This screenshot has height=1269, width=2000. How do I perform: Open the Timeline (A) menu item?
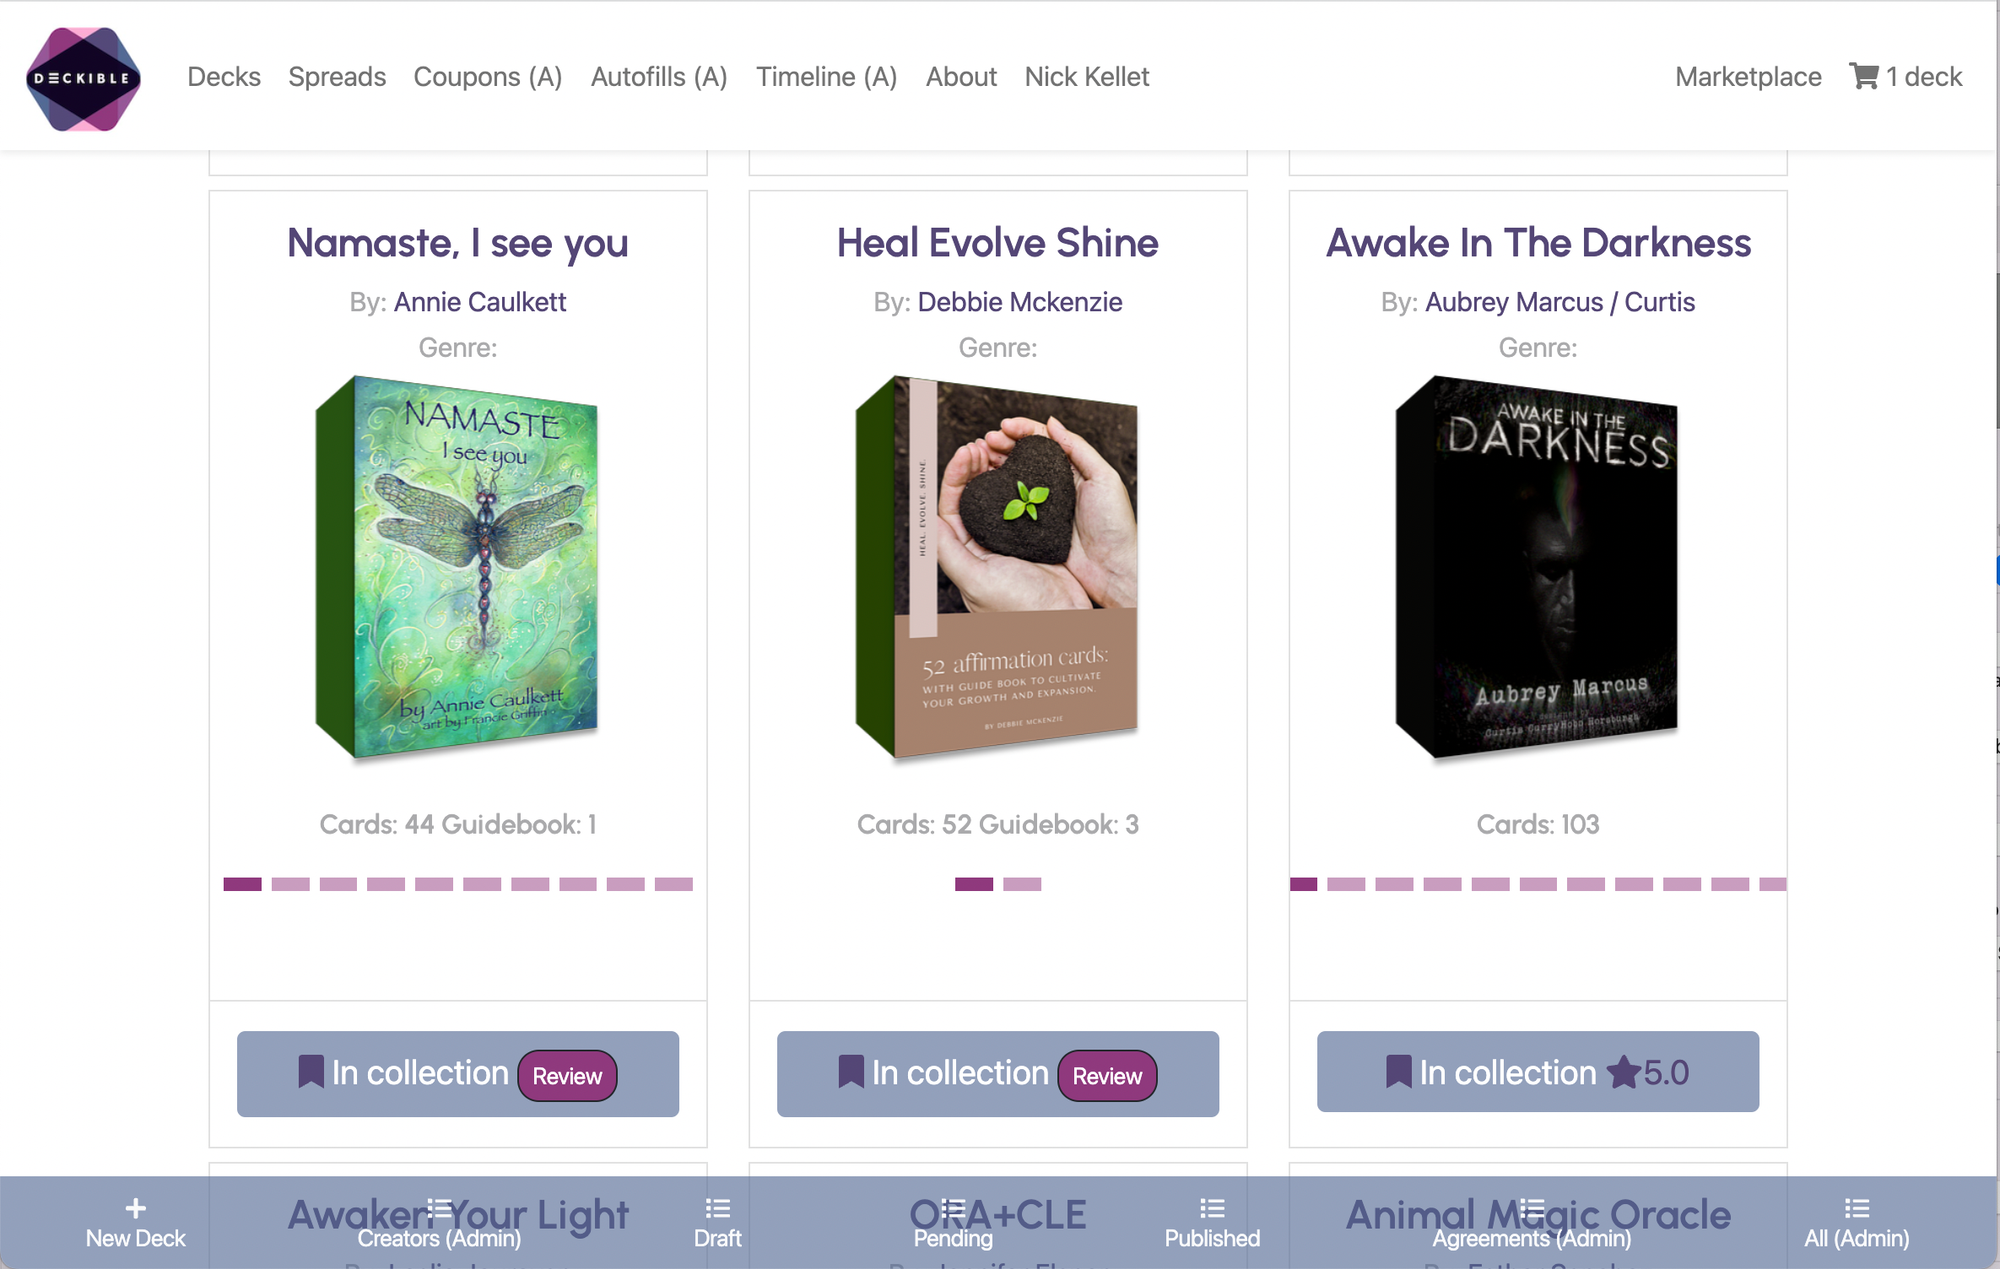click(x=826, y=77)
